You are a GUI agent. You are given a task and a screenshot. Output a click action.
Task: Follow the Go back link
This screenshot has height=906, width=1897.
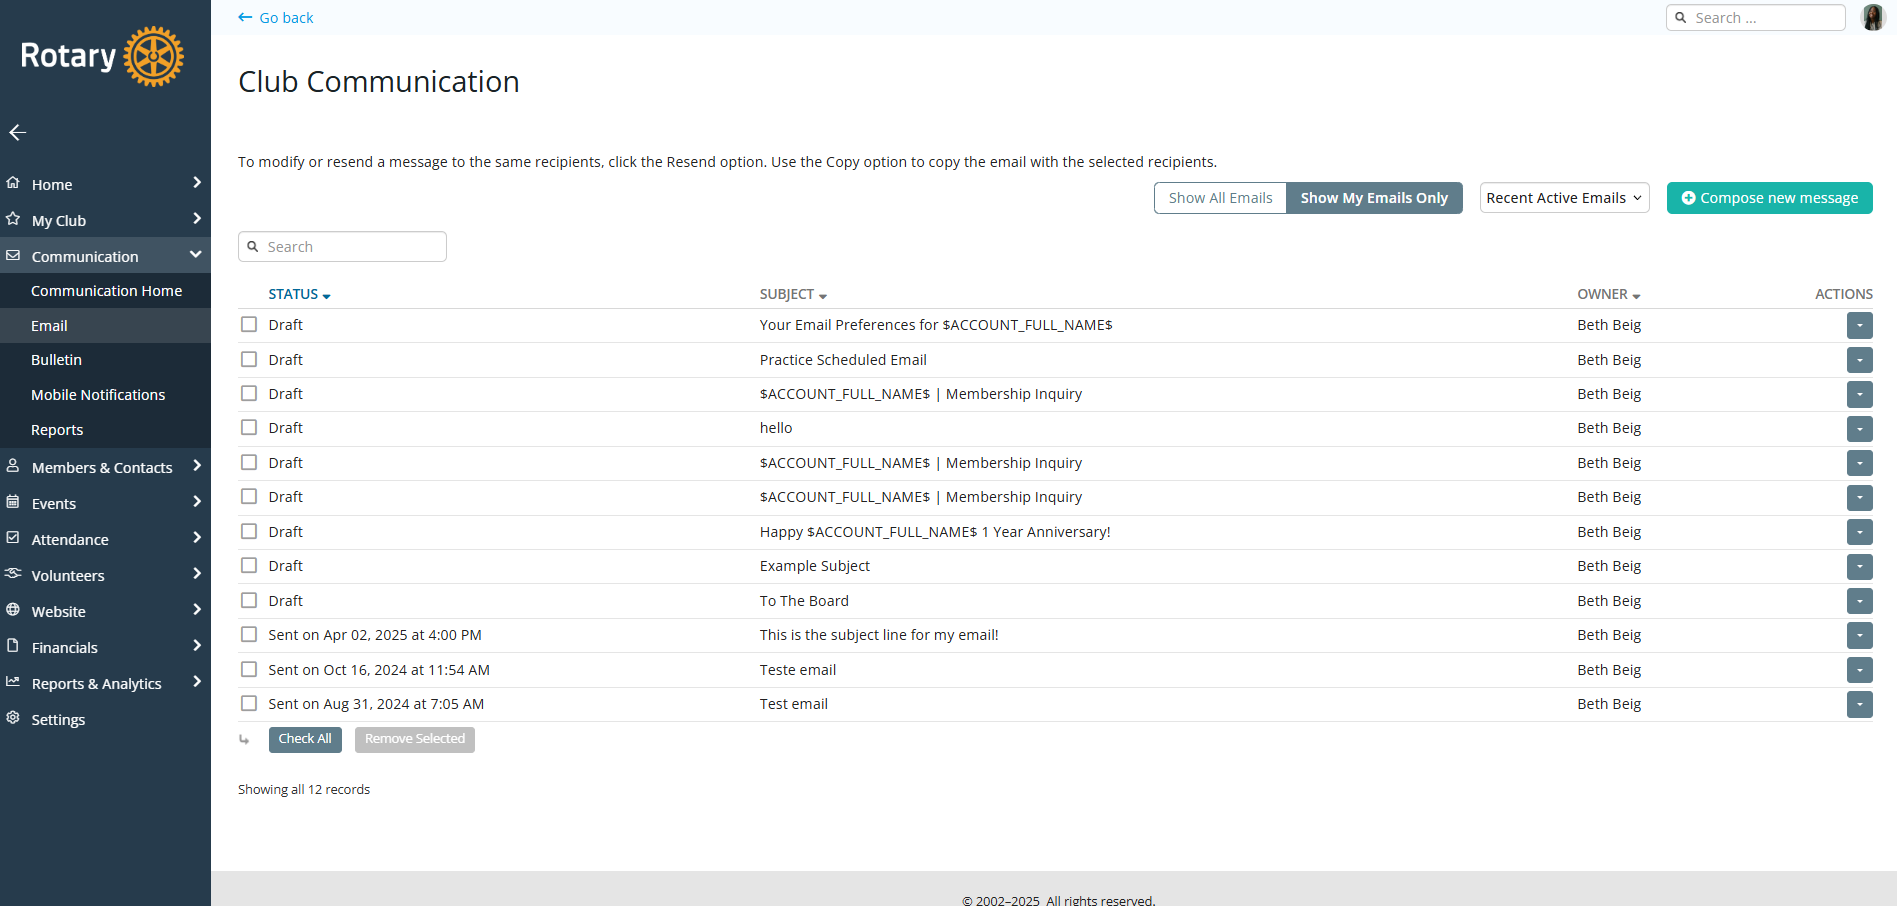276,18
